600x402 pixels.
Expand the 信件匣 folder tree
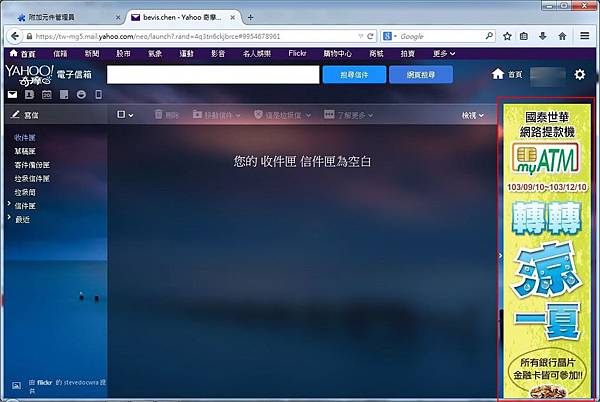pos(9,204)
